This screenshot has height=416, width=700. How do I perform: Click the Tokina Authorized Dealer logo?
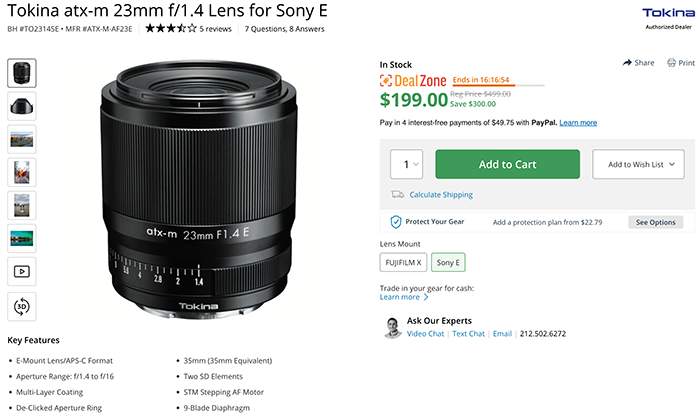point(668,18)
